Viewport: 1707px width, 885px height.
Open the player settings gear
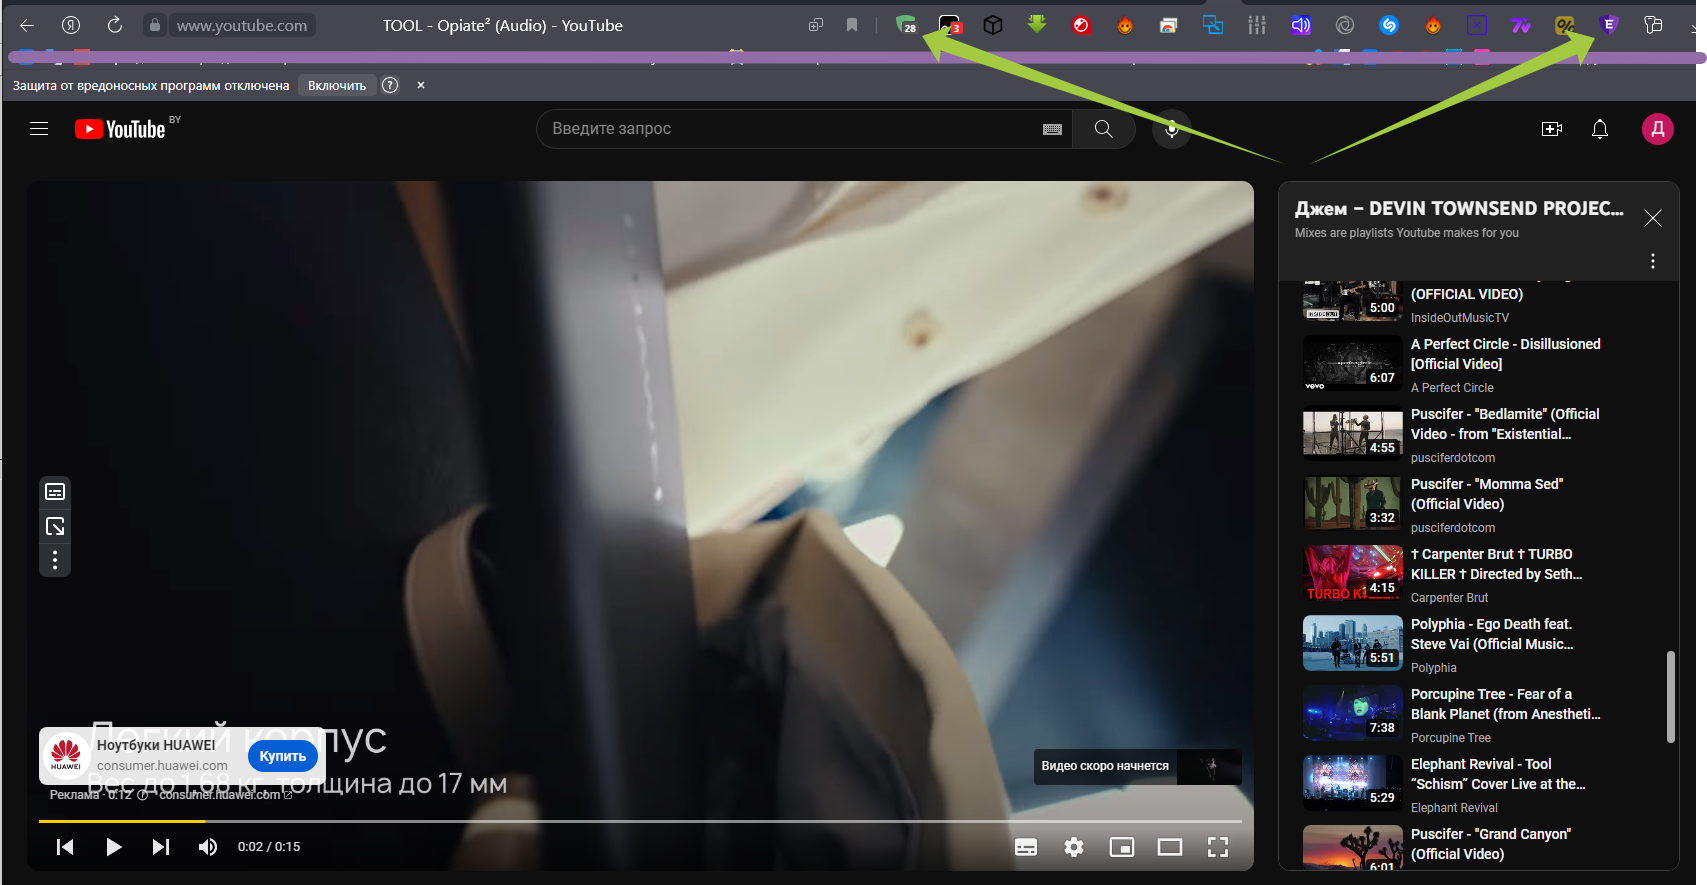tap(1073, 847)
